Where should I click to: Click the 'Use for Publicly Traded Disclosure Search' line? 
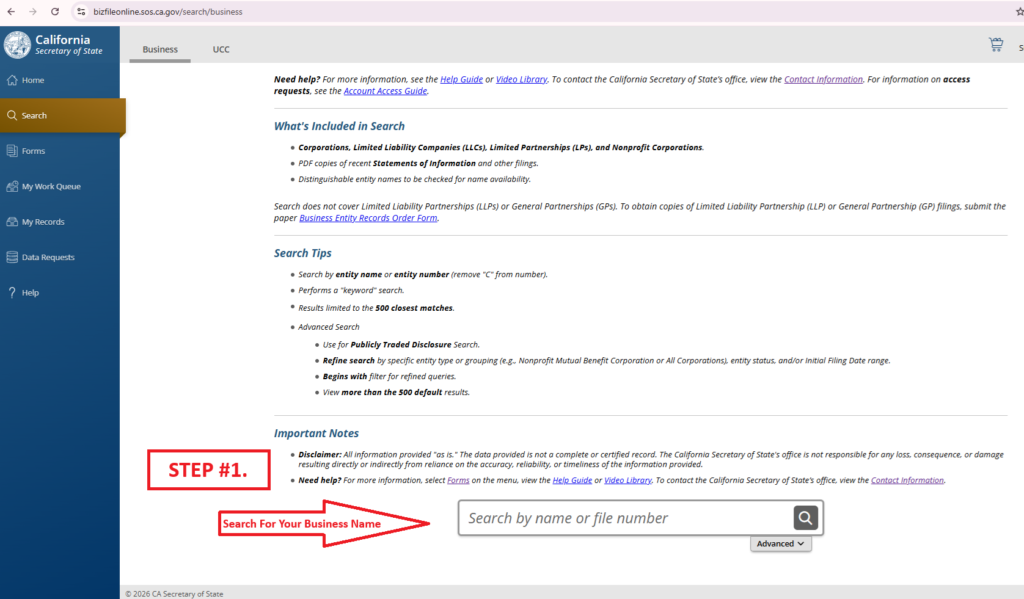(401, 344)
